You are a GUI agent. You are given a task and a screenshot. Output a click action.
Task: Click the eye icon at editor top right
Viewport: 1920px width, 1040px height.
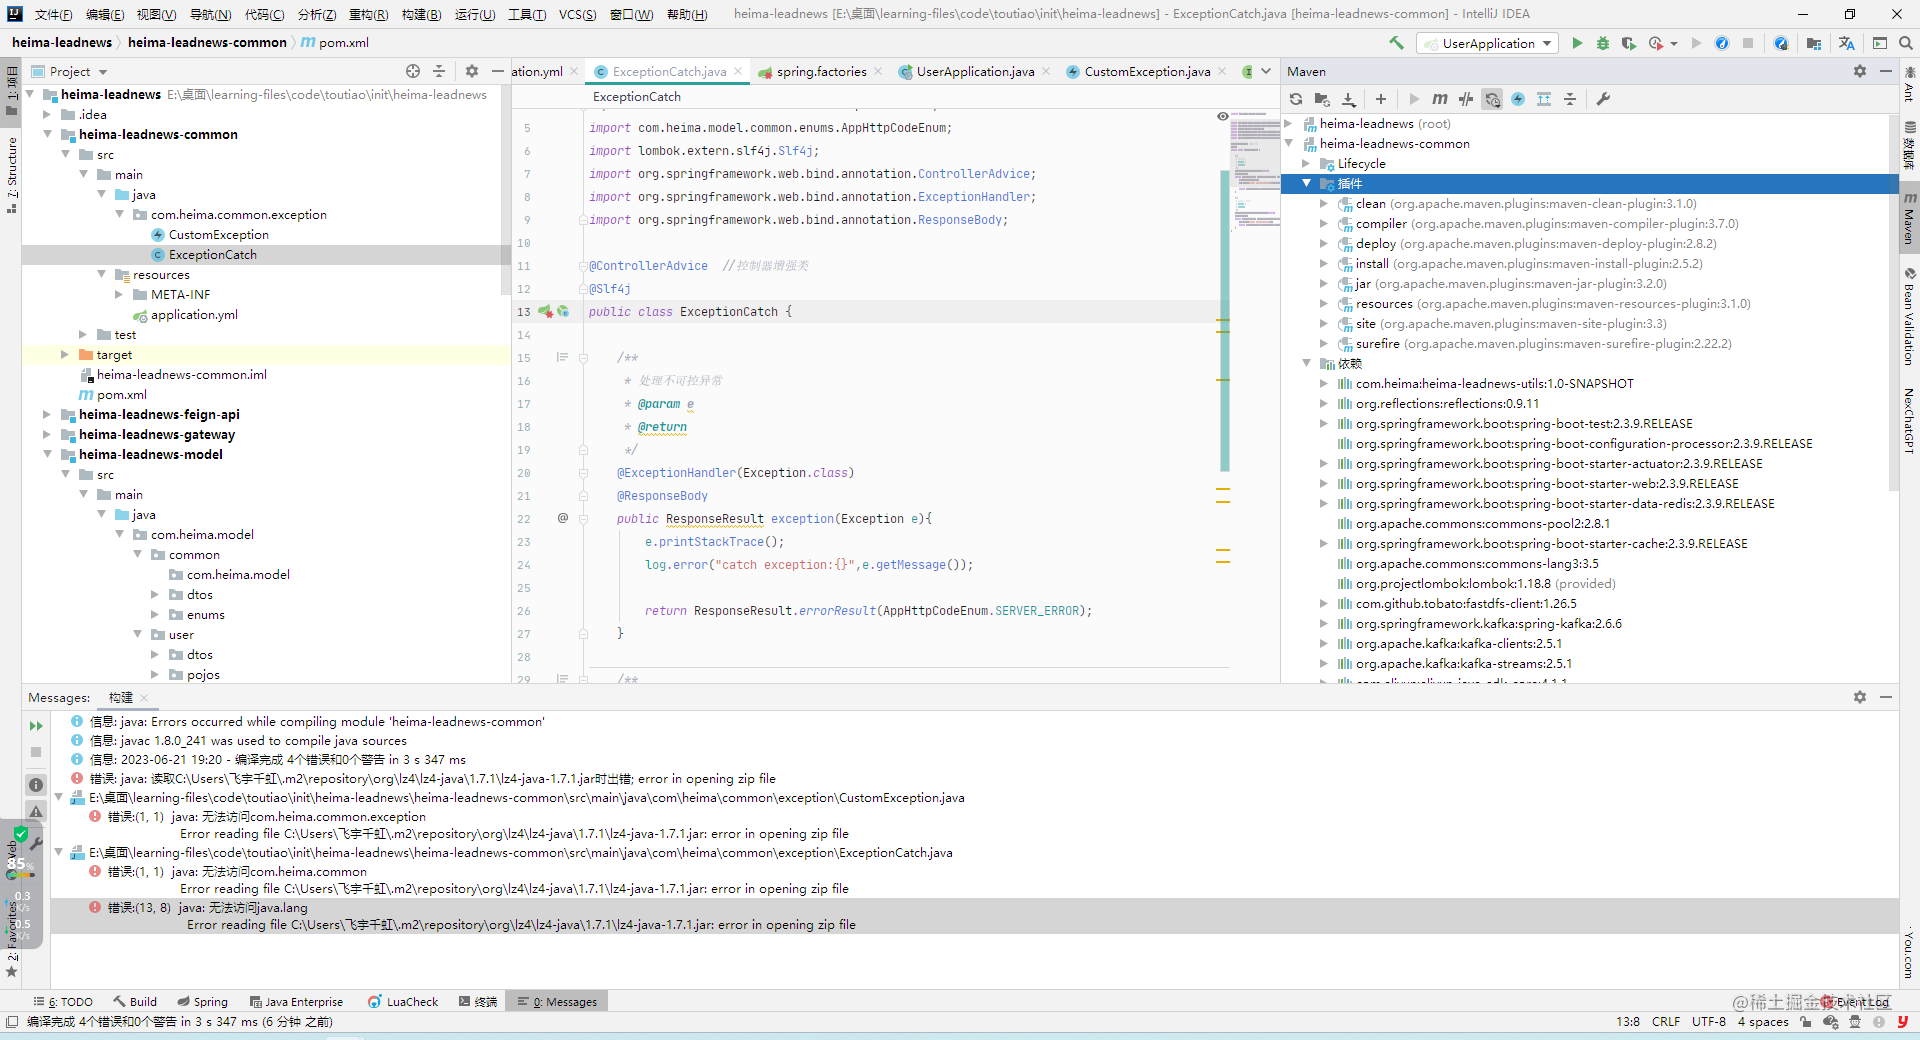tap(1222, 116)
